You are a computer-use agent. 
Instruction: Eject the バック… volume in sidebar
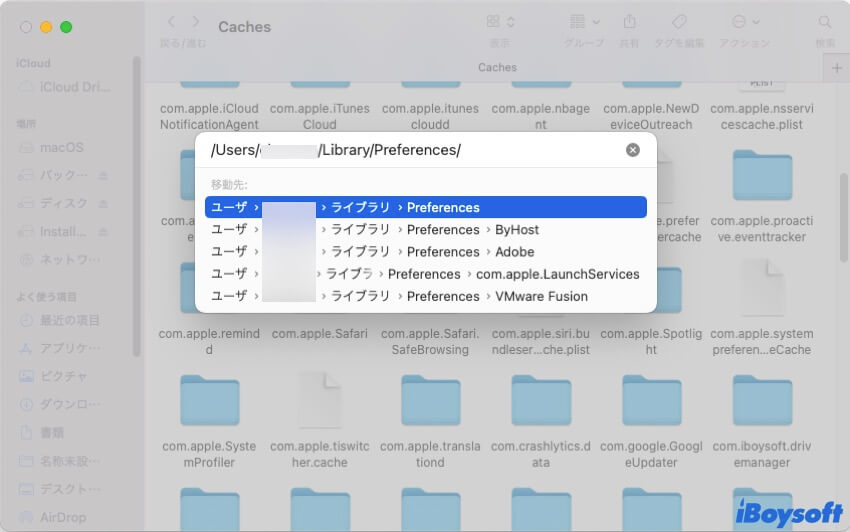tap(103, 176)
